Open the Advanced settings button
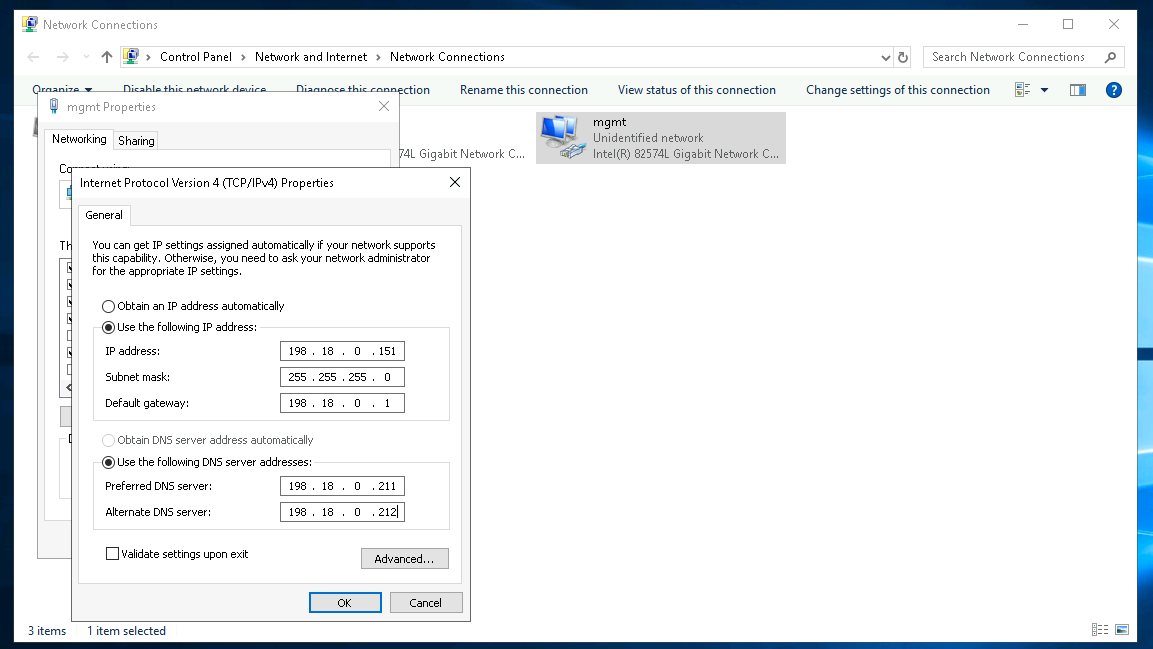1153x649 pixels. pyautogui.click(x=404, y=559)
